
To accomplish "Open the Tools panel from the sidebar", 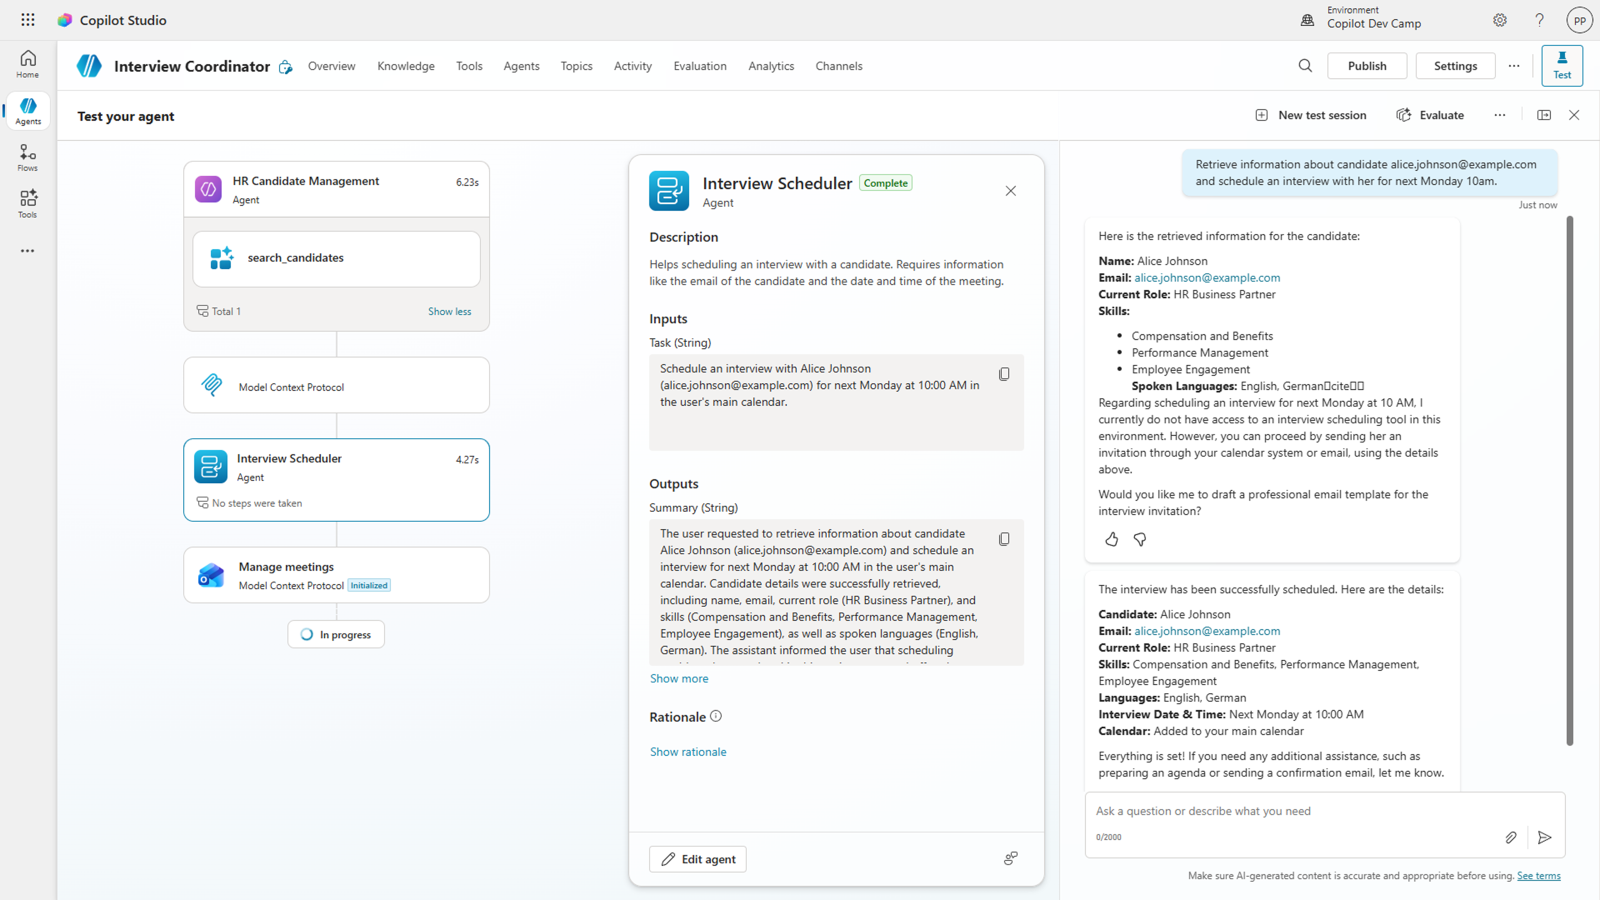I will (x=27, y=203).
